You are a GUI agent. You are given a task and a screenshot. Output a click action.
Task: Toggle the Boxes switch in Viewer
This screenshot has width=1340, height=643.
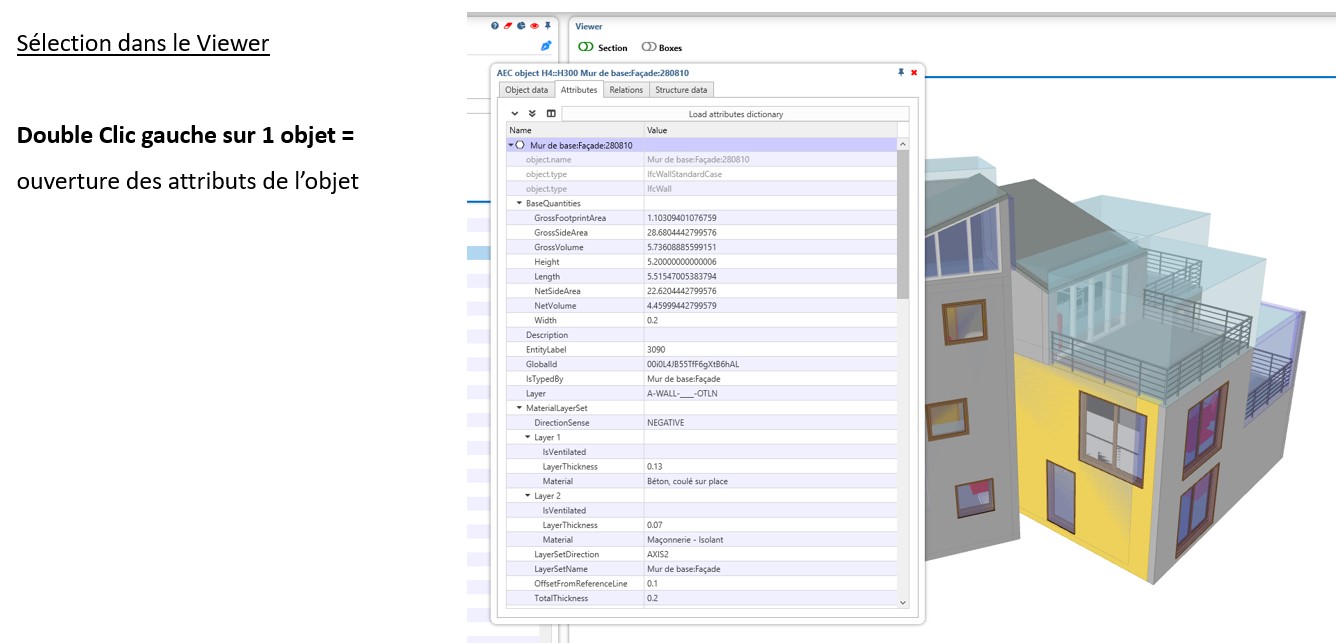[x=649, y=47]
